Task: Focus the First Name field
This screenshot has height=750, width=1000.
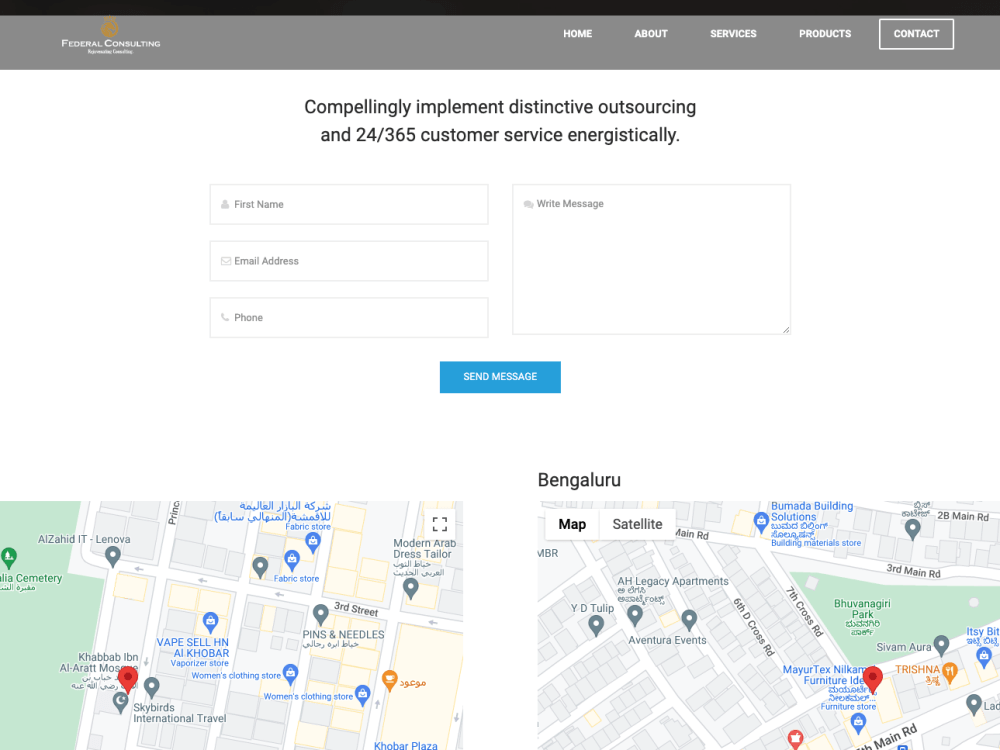Action: click(x=349, y=204)
